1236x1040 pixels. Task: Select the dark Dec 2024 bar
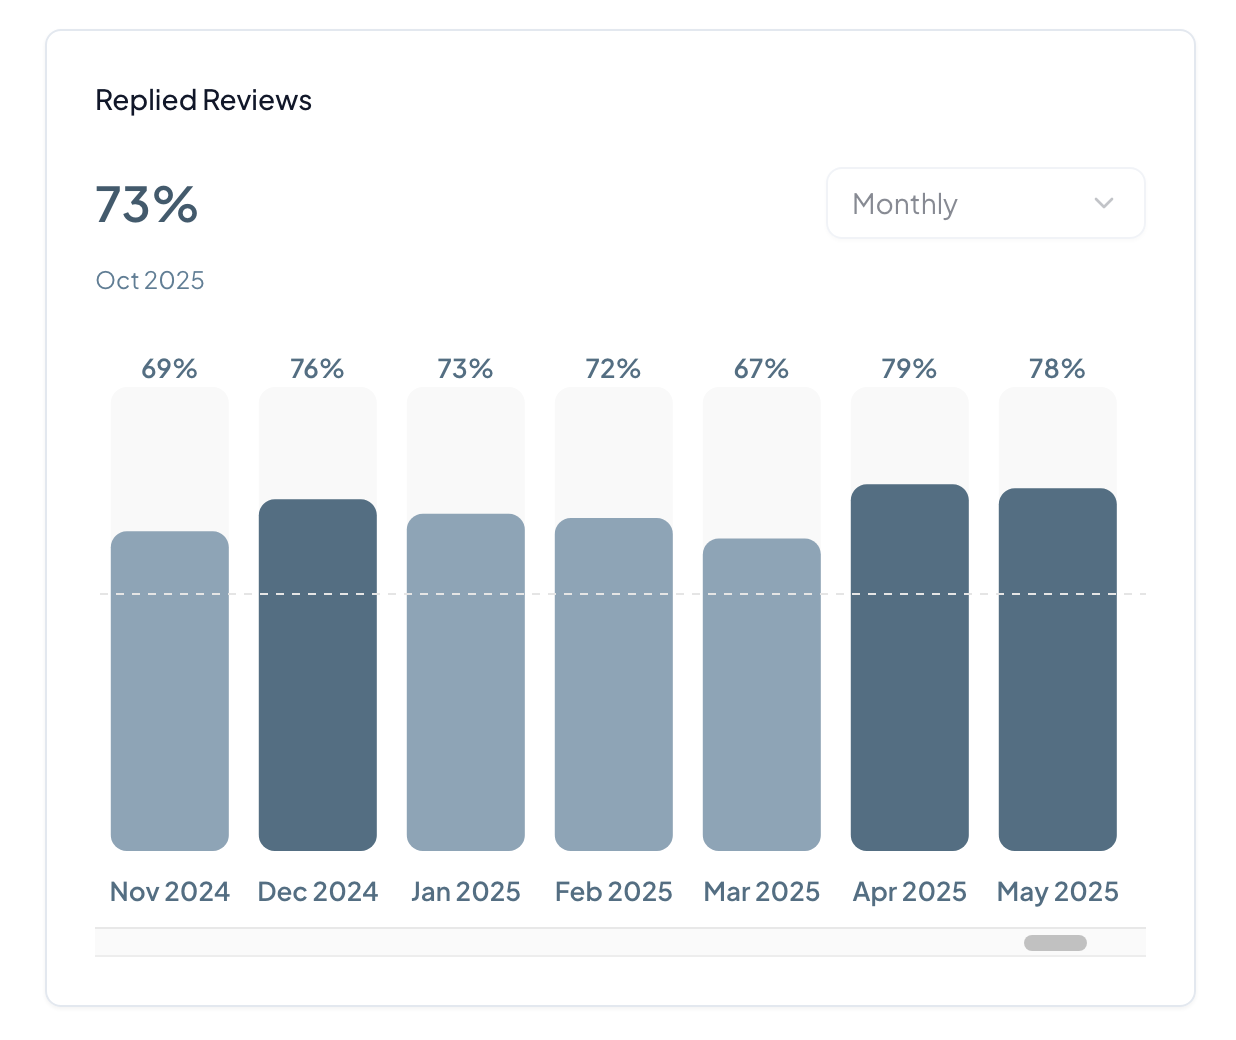318,675
